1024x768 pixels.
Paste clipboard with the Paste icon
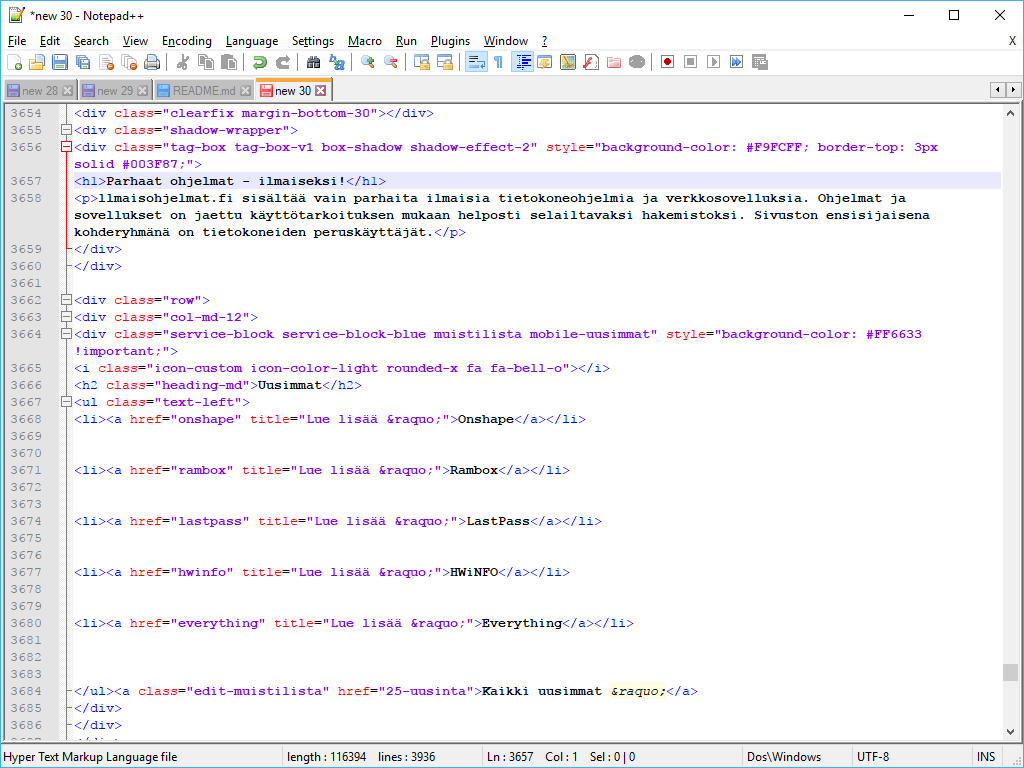[229, 62]
